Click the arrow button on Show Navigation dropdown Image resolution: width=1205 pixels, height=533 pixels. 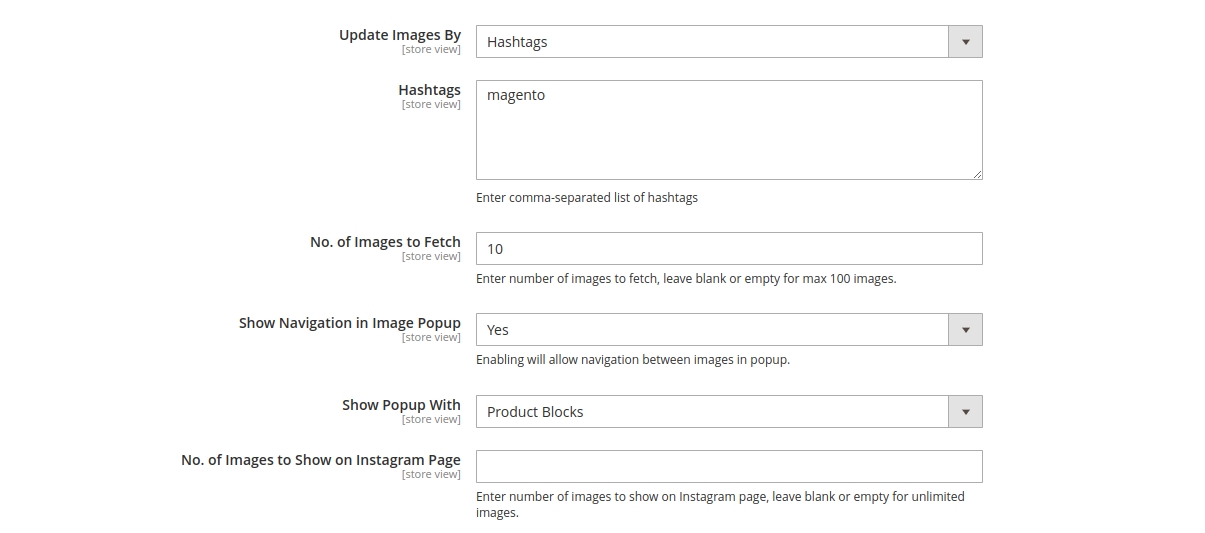965,330
